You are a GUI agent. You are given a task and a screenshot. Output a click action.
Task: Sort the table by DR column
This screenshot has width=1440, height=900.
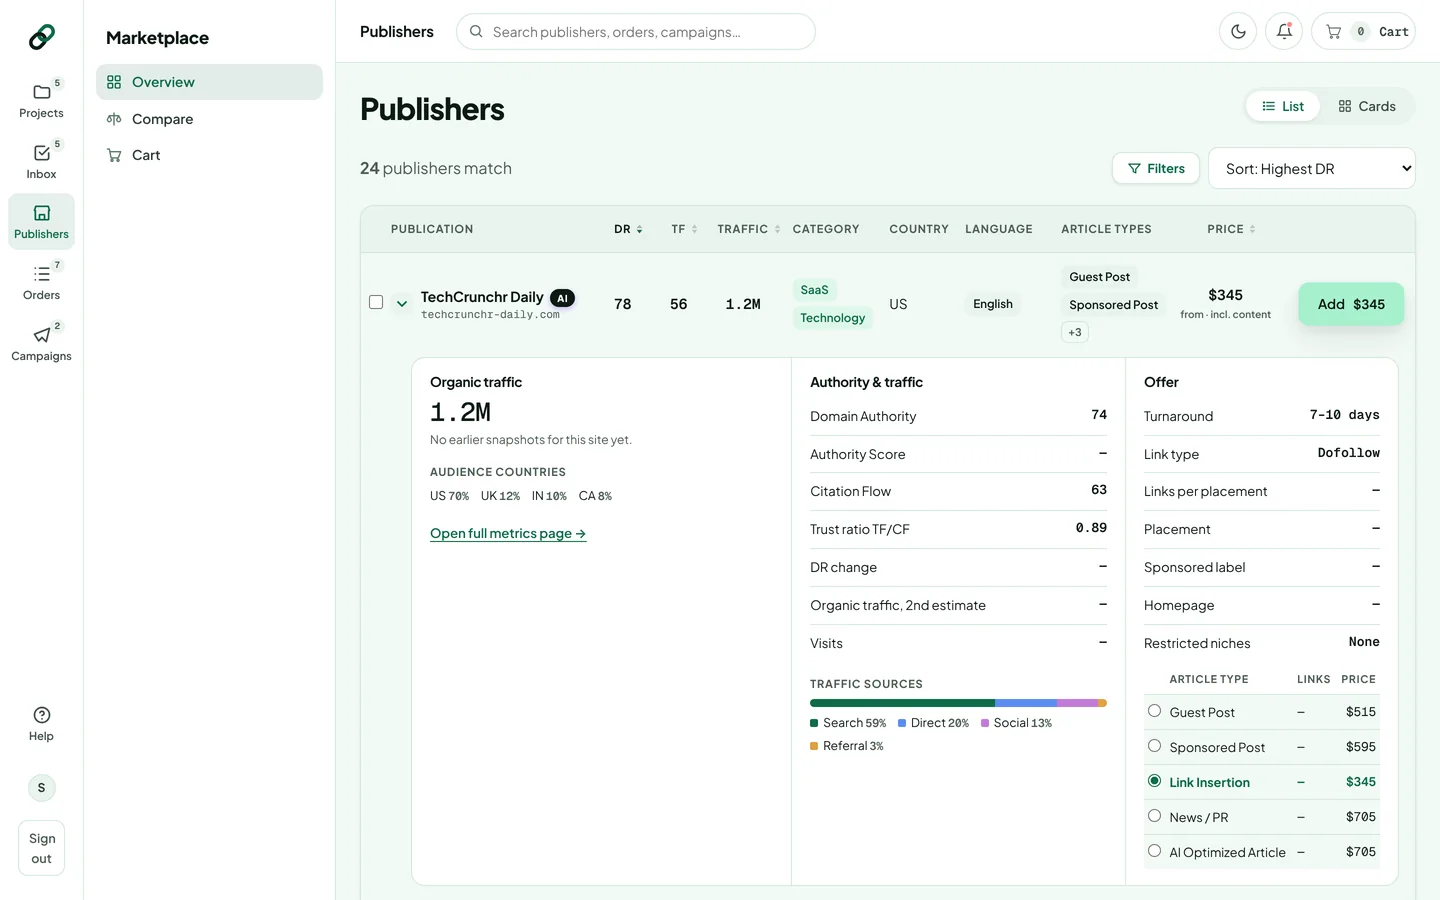pos(628,229)
